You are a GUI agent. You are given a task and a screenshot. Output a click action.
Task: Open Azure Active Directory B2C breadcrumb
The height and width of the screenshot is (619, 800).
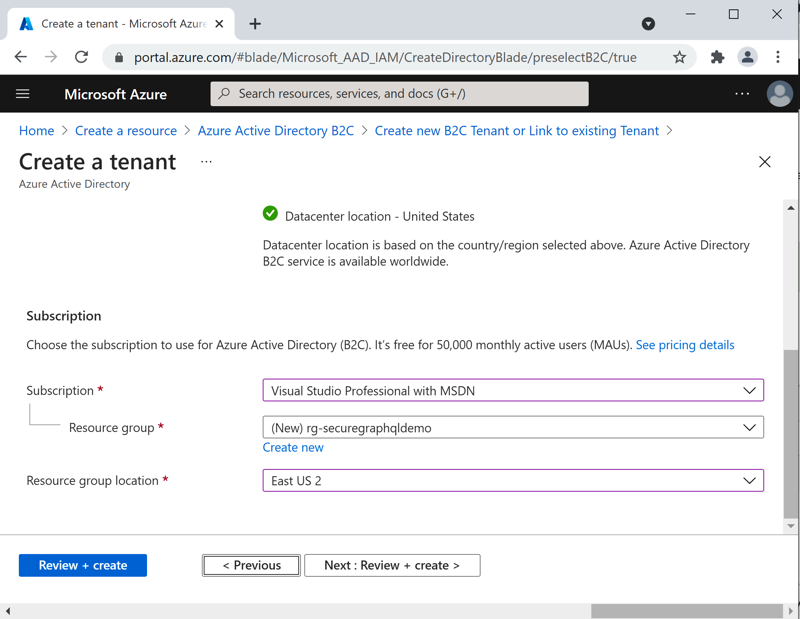276,131
